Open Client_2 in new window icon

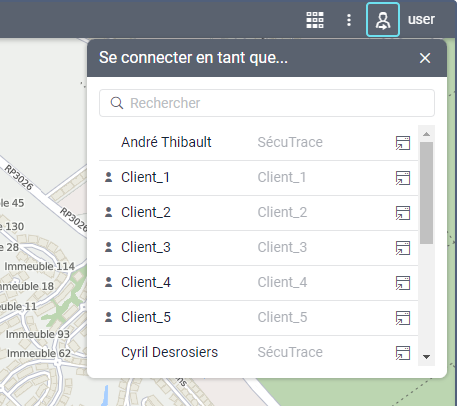coord(403,213)
